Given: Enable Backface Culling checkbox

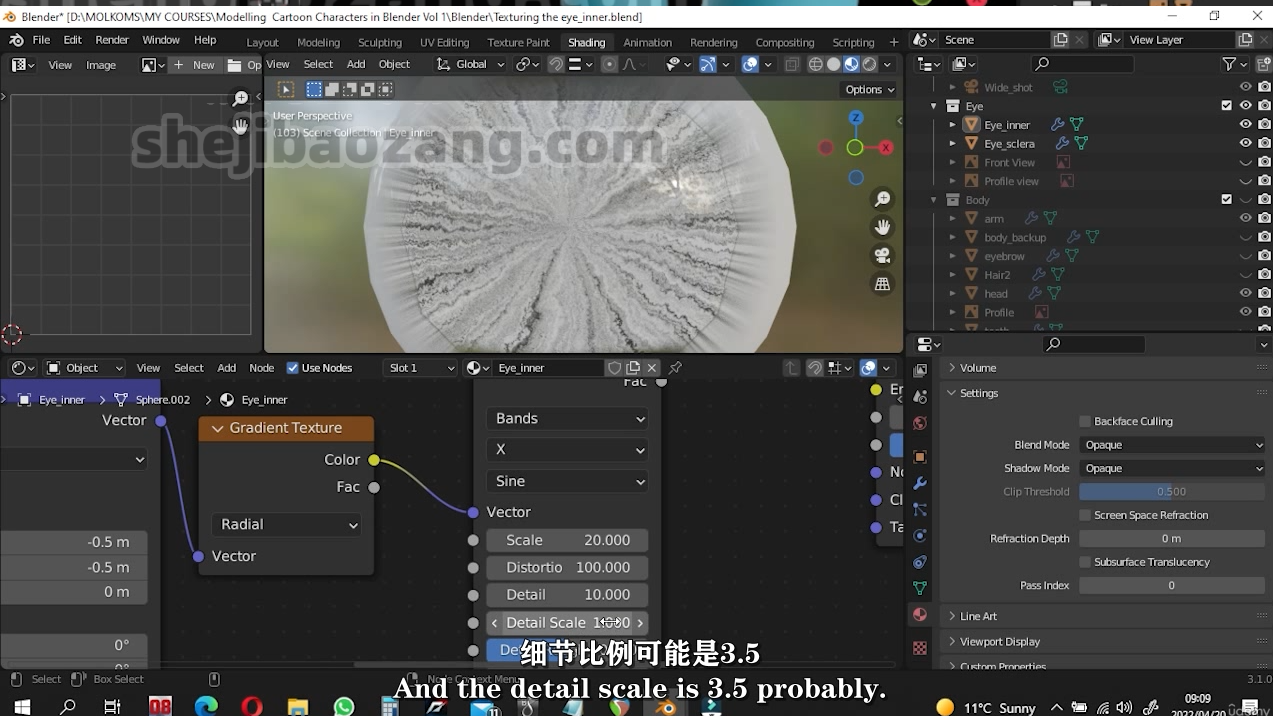Looking at the screenshot, I should pyautogui.click(x=1085, y=421).
